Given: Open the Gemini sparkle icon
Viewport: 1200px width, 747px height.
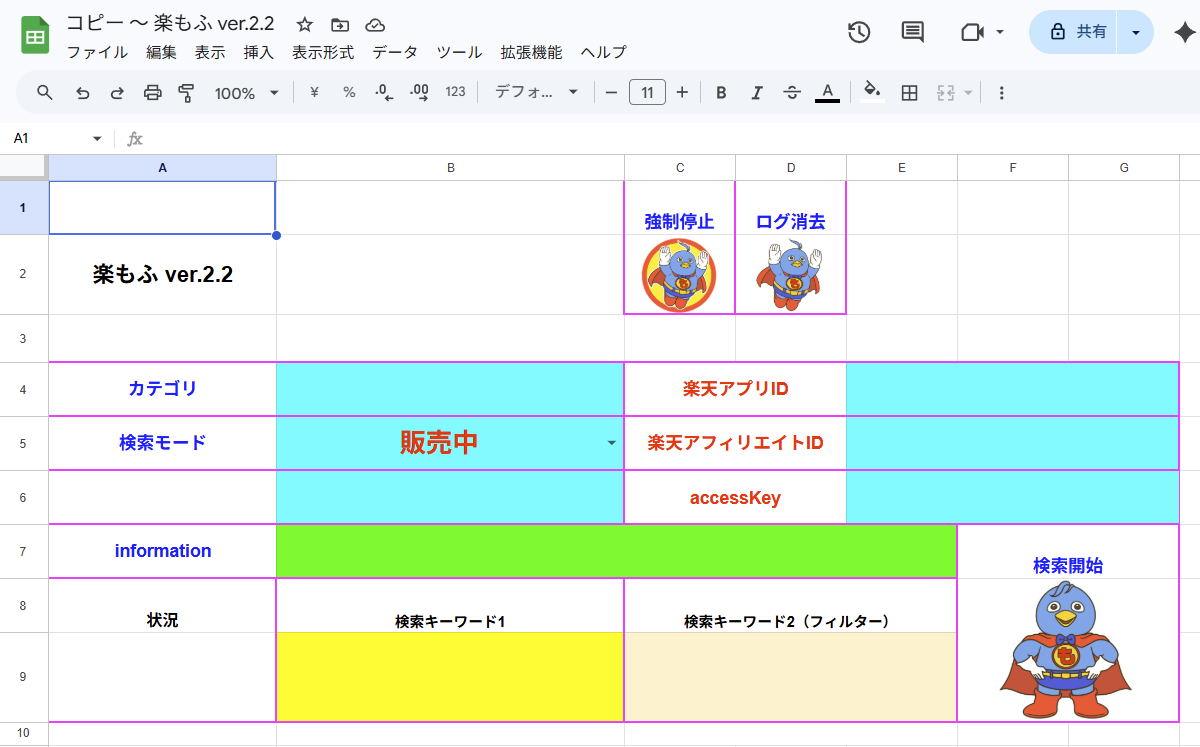Looking at the screenshot, I should (x=1183, y=32).
